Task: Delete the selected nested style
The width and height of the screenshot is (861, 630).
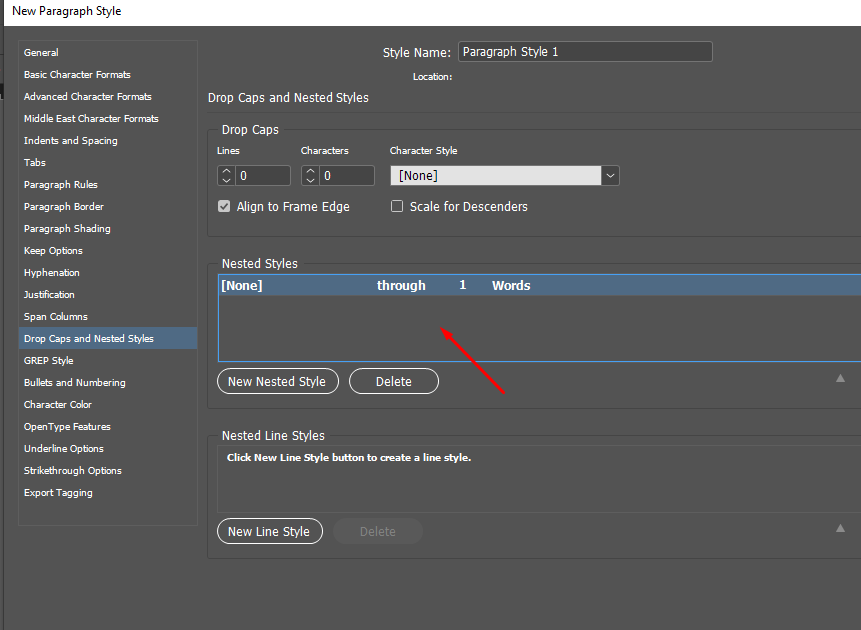Action: point(393,381)
